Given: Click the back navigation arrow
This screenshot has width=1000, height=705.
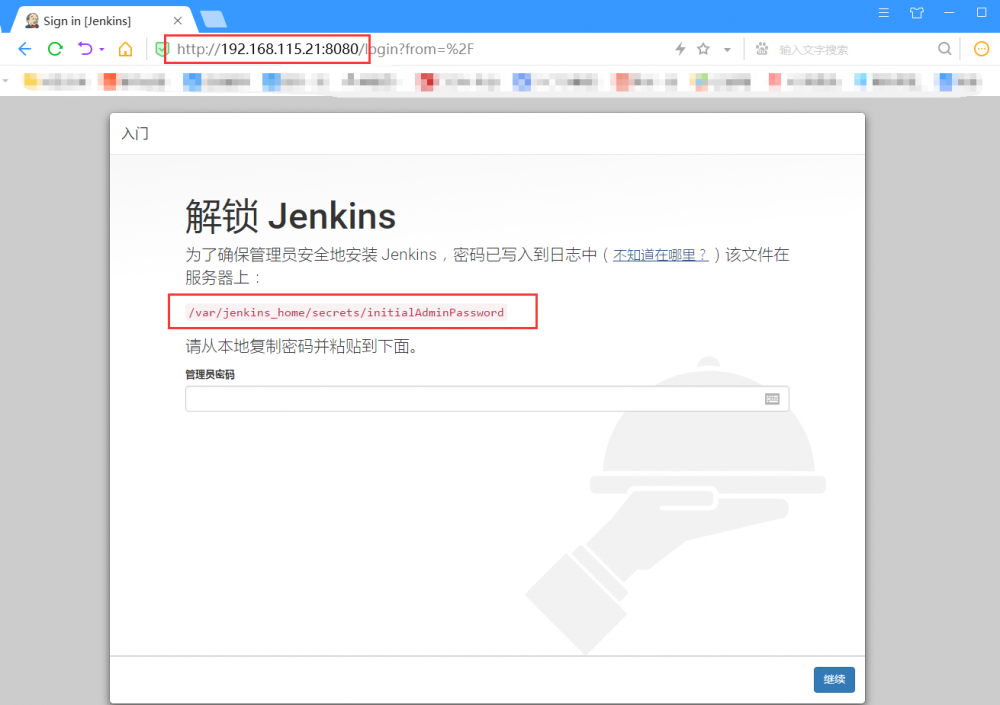Looking at the screenshot, I should click(24, 48).
